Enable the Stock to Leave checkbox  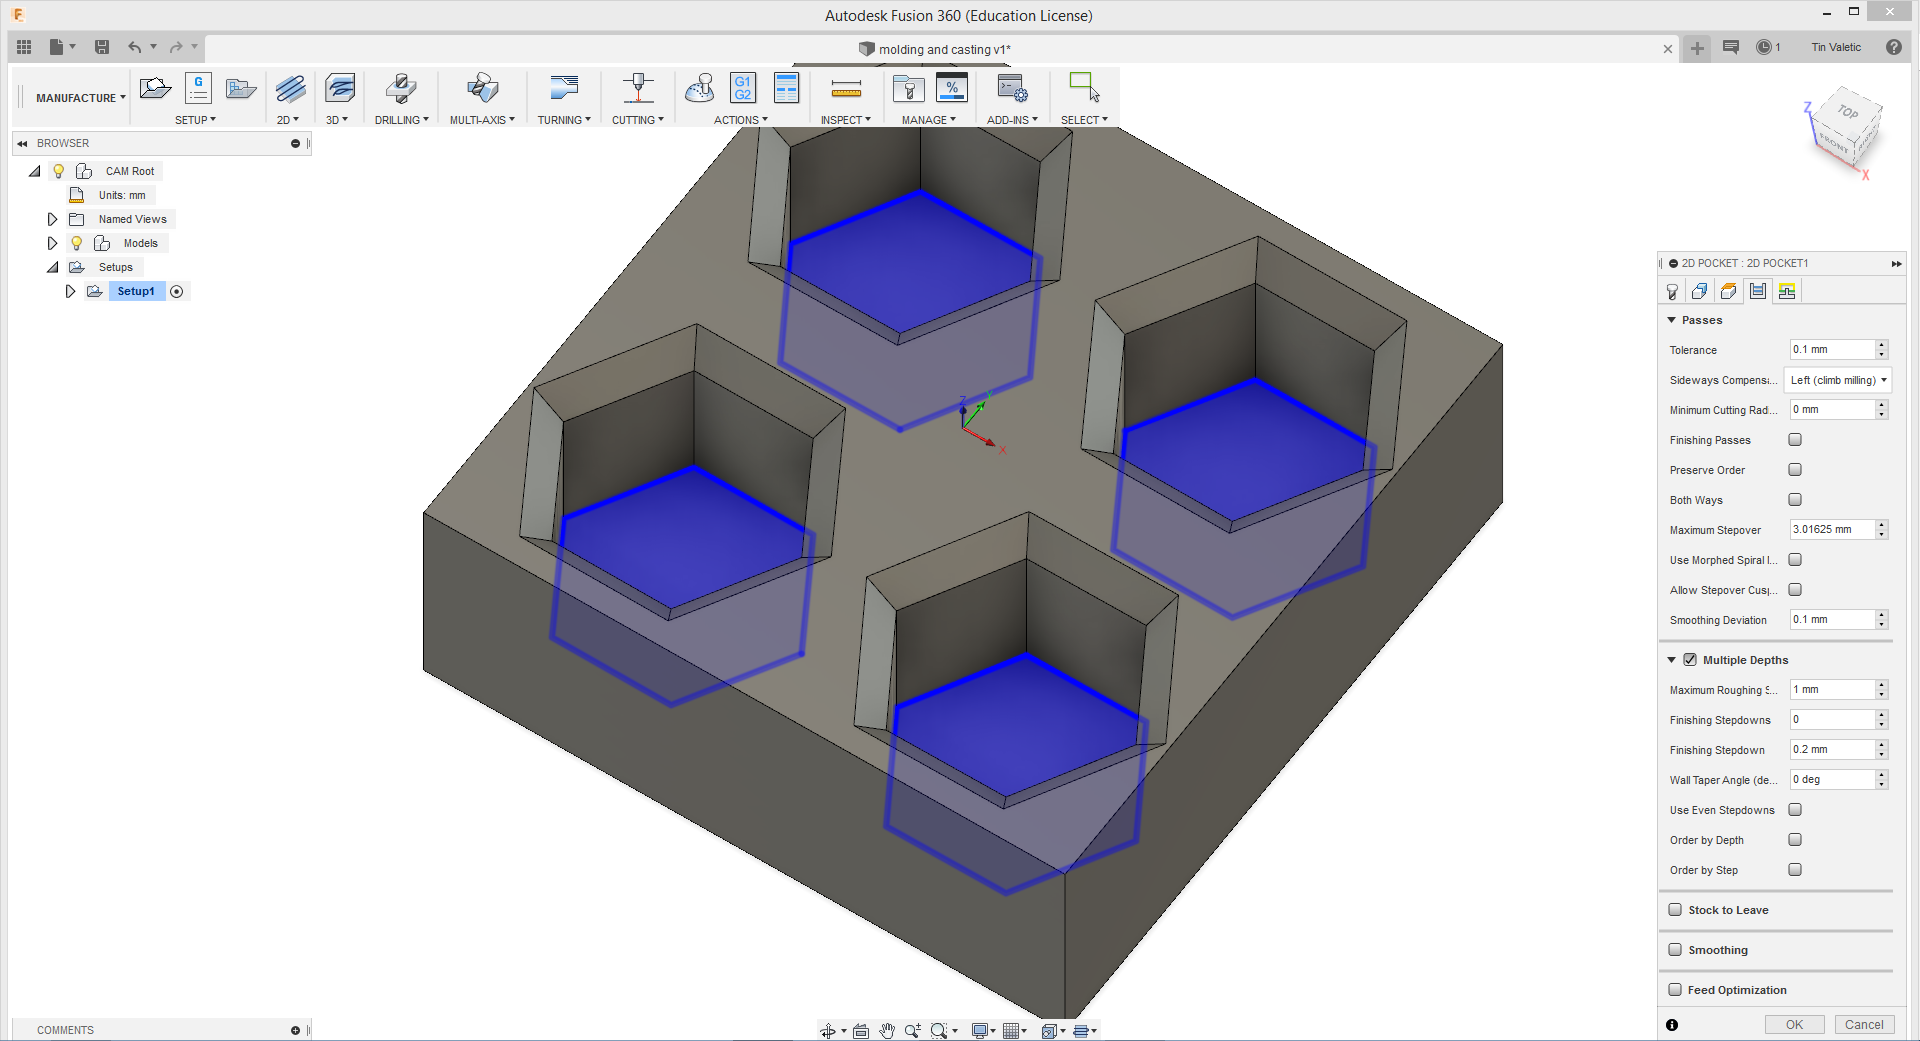point(1675,910)
